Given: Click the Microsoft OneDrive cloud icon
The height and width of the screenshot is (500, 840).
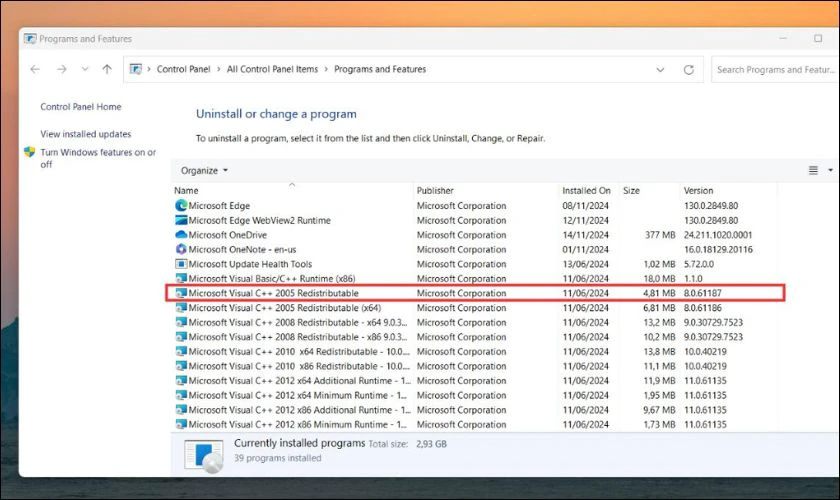Looking at the screenshot, I should pos(181,235).
